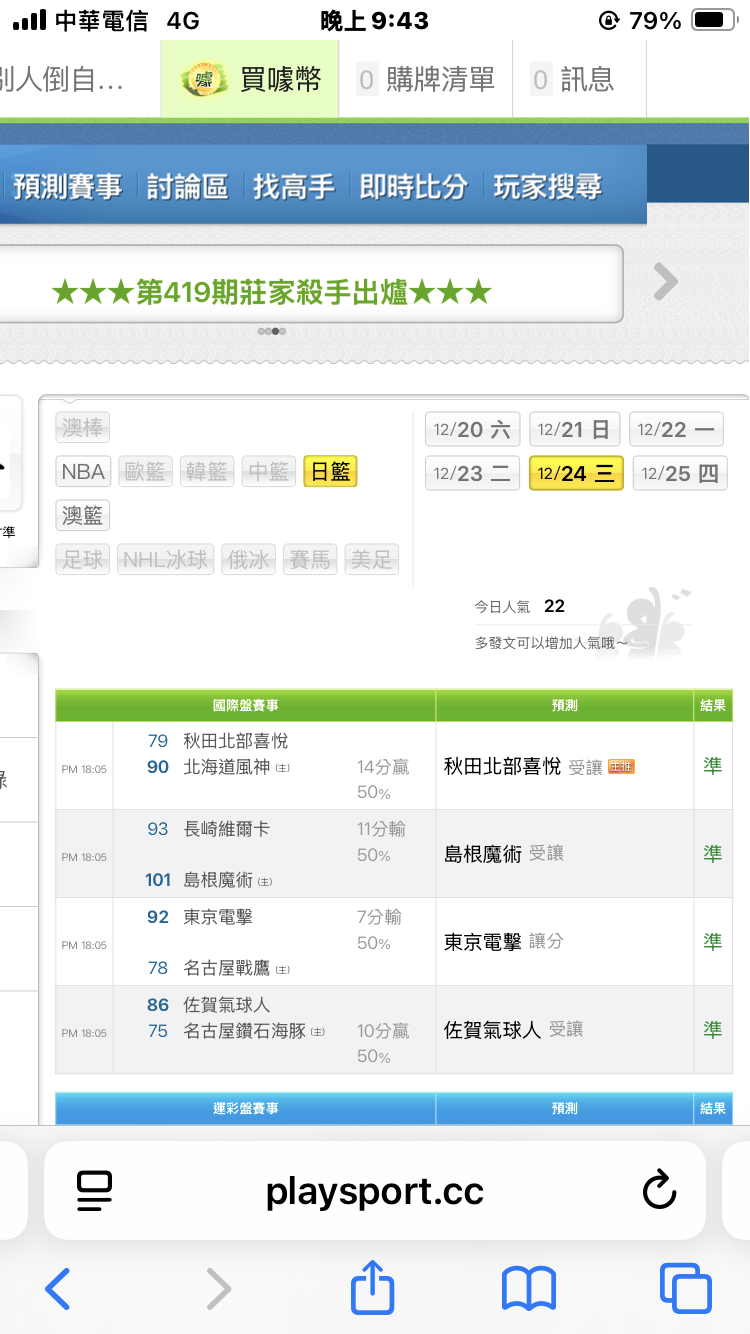Open page settings reader icon in address bar
The width and height of the screenshot is (750, 1334).
95,1191
